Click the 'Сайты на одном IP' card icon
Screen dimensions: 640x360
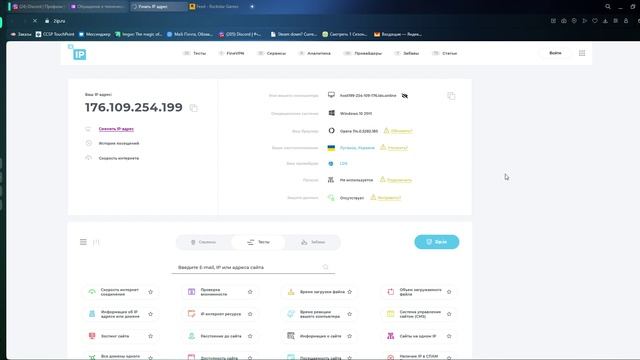point(391,336)
